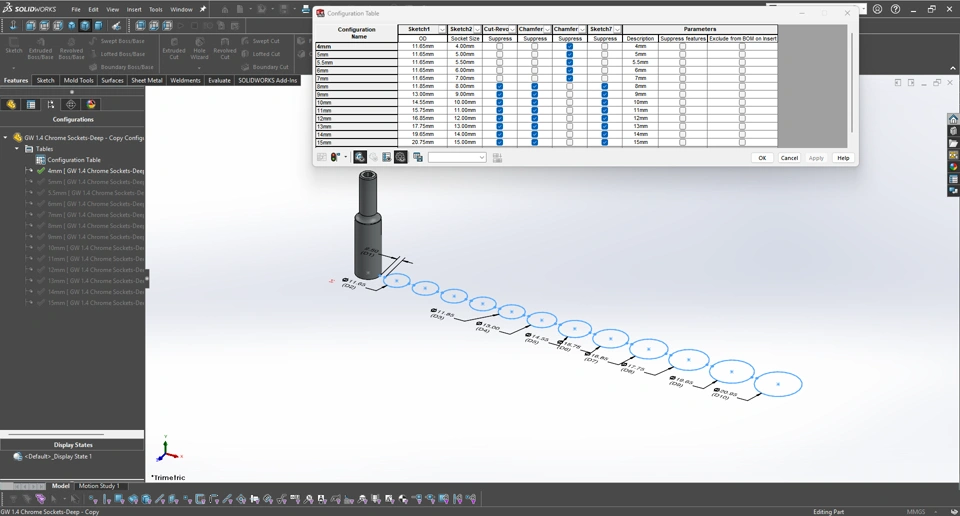Open the FeatureManager design tree tab

(11, 105)
